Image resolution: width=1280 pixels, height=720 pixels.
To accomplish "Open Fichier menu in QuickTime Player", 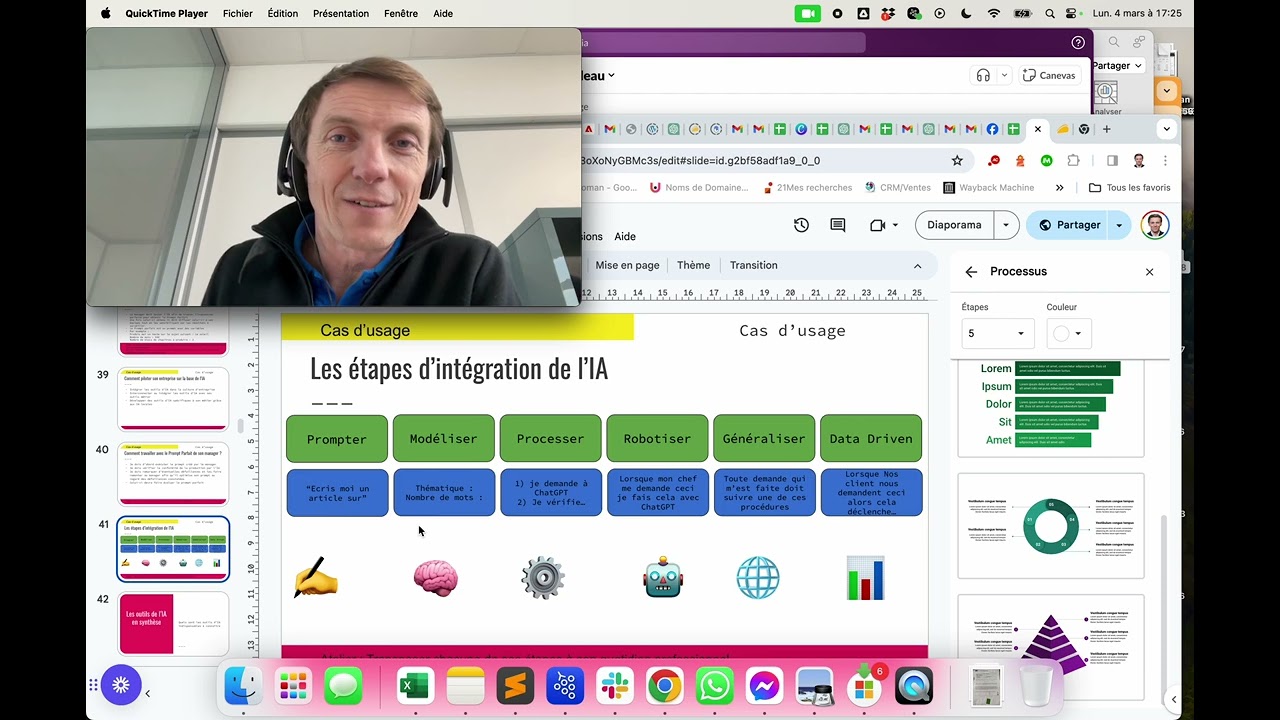I will coord(238,13).
